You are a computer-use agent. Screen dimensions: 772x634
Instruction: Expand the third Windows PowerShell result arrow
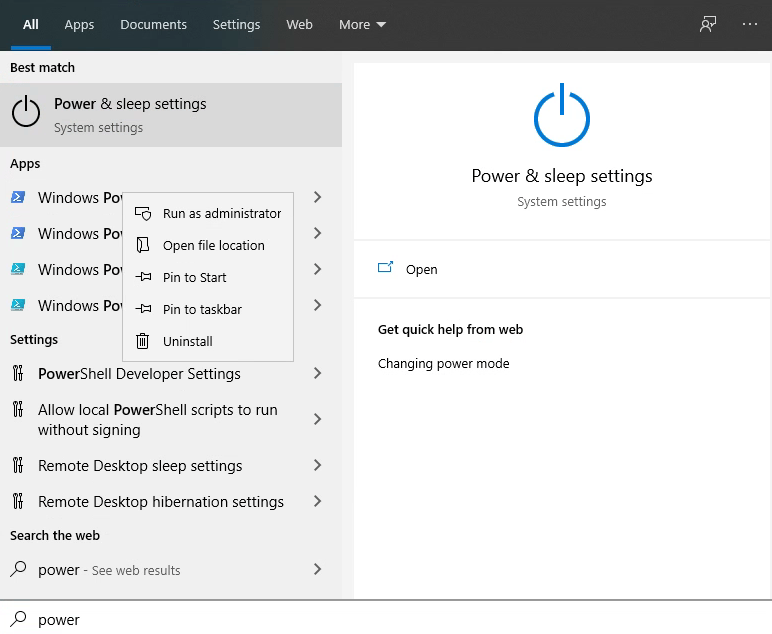pyautogui.click(x=318, y=269)
